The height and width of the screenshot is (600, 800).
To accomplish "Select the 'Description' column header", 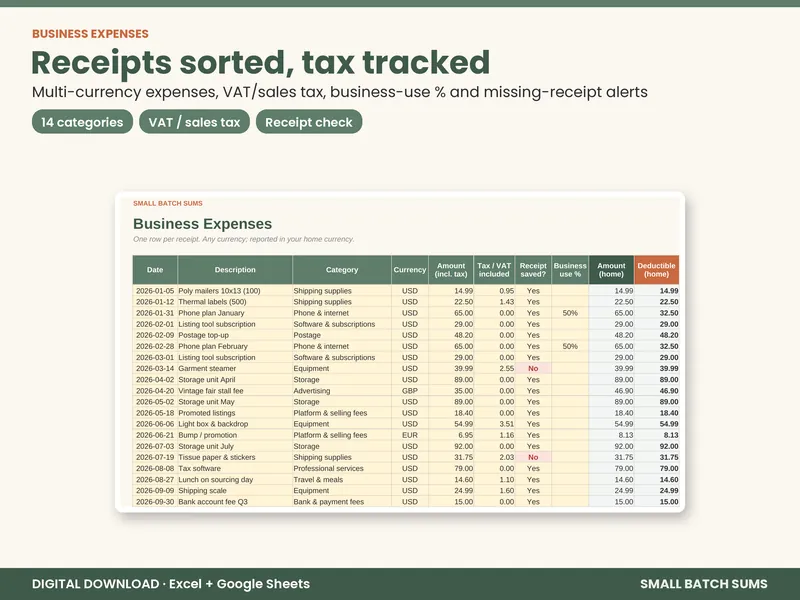I will (x=235, y=270).
